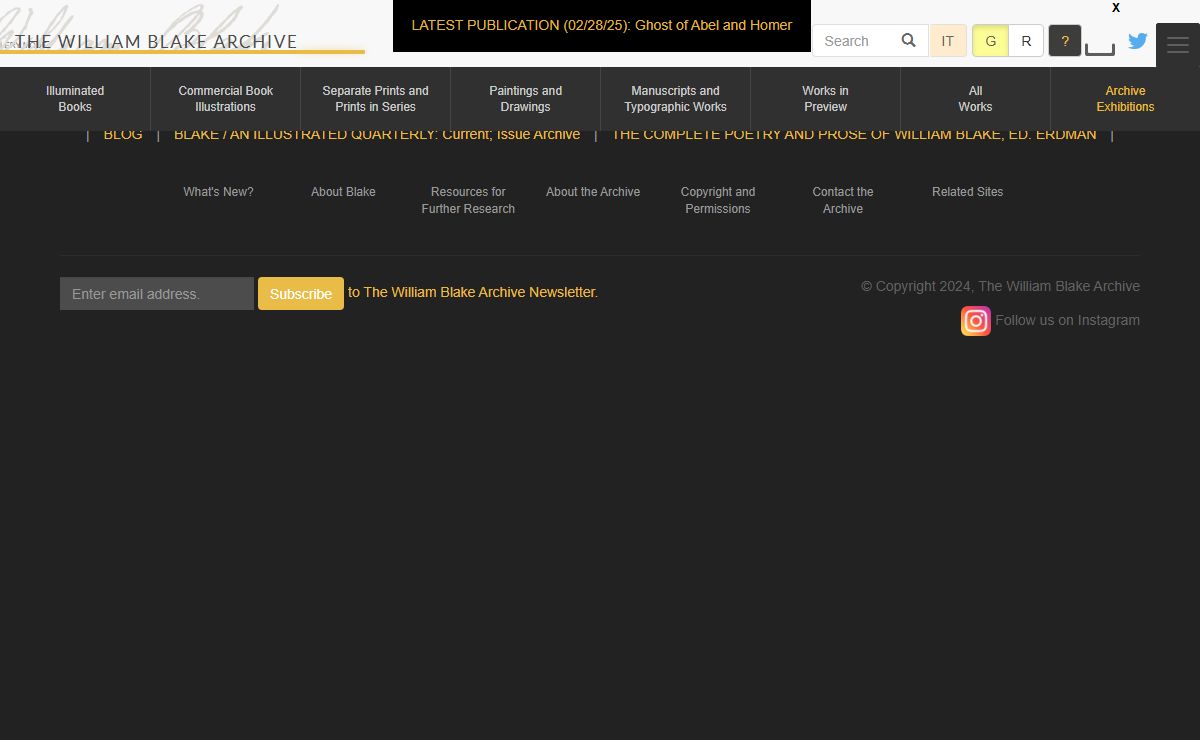The height and width of the screenshot is (740, 1200).
Task: Open the Ghost of Abel latest publication link
Action: (x=601, y=25)
